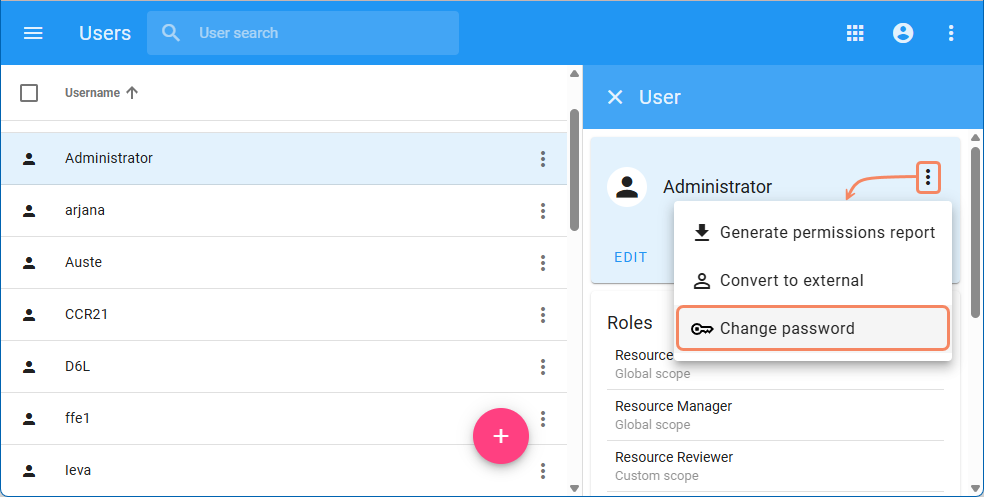Click the EDIT button
This screenshot has width=984, height=497.
(630, 257)
